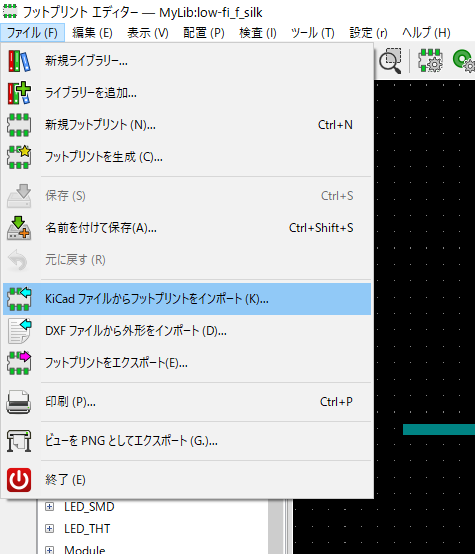Click the red power Quit icon

pos(19,480)
